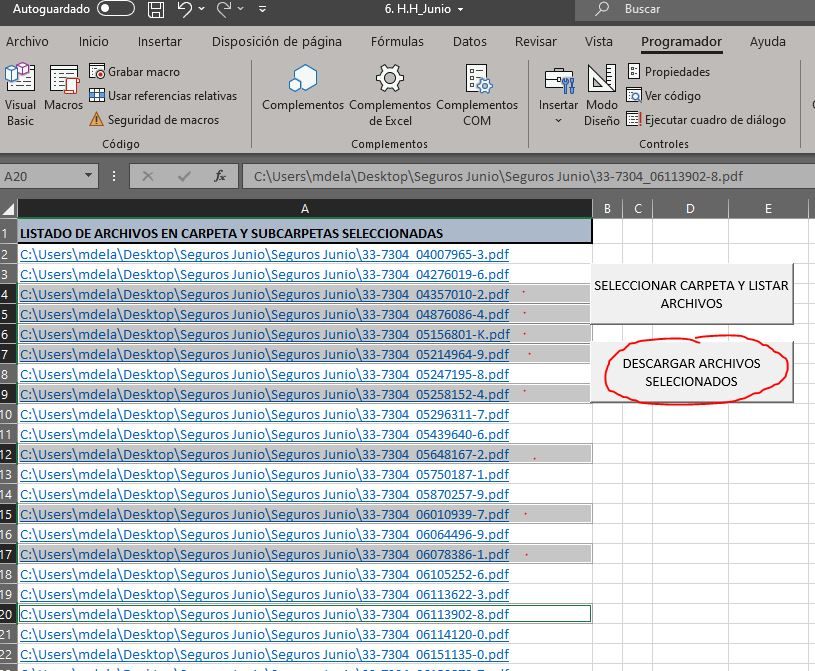Click the save icon in title bar
This screenshot has width=815, height=671.
(x=155, y=10)
